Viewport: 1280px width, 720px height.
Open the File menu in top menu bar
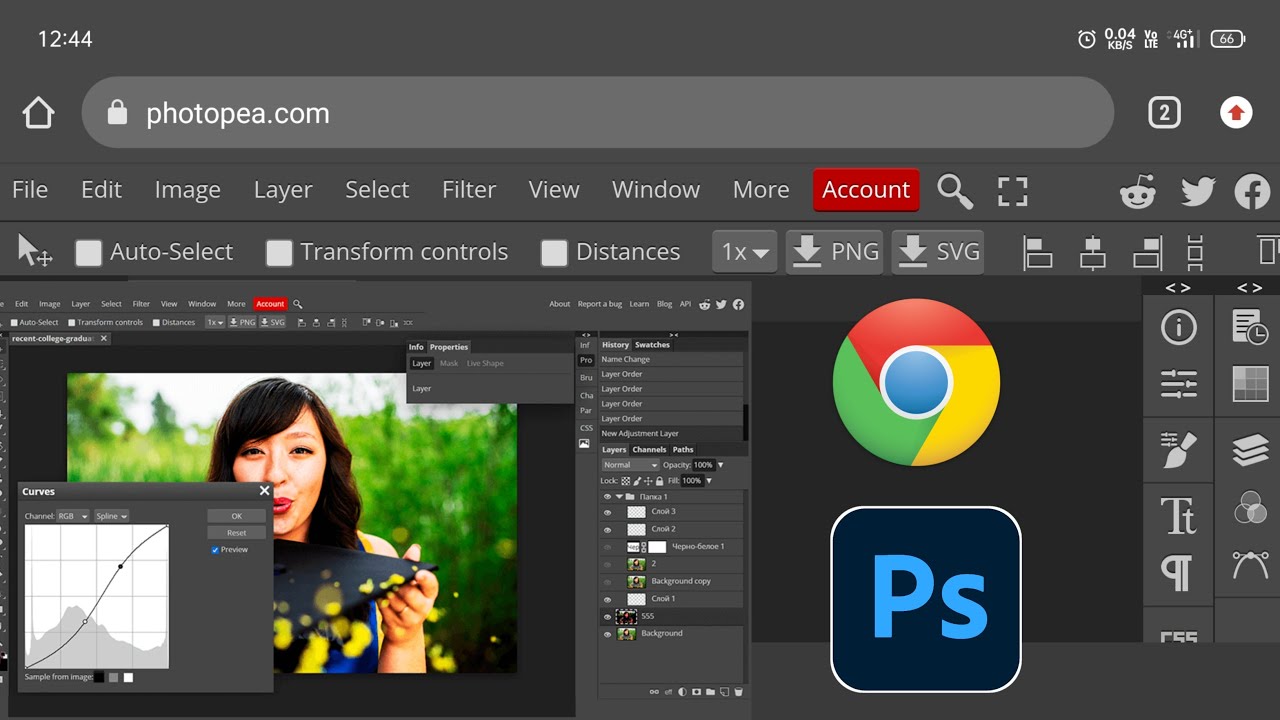point(30,190)
